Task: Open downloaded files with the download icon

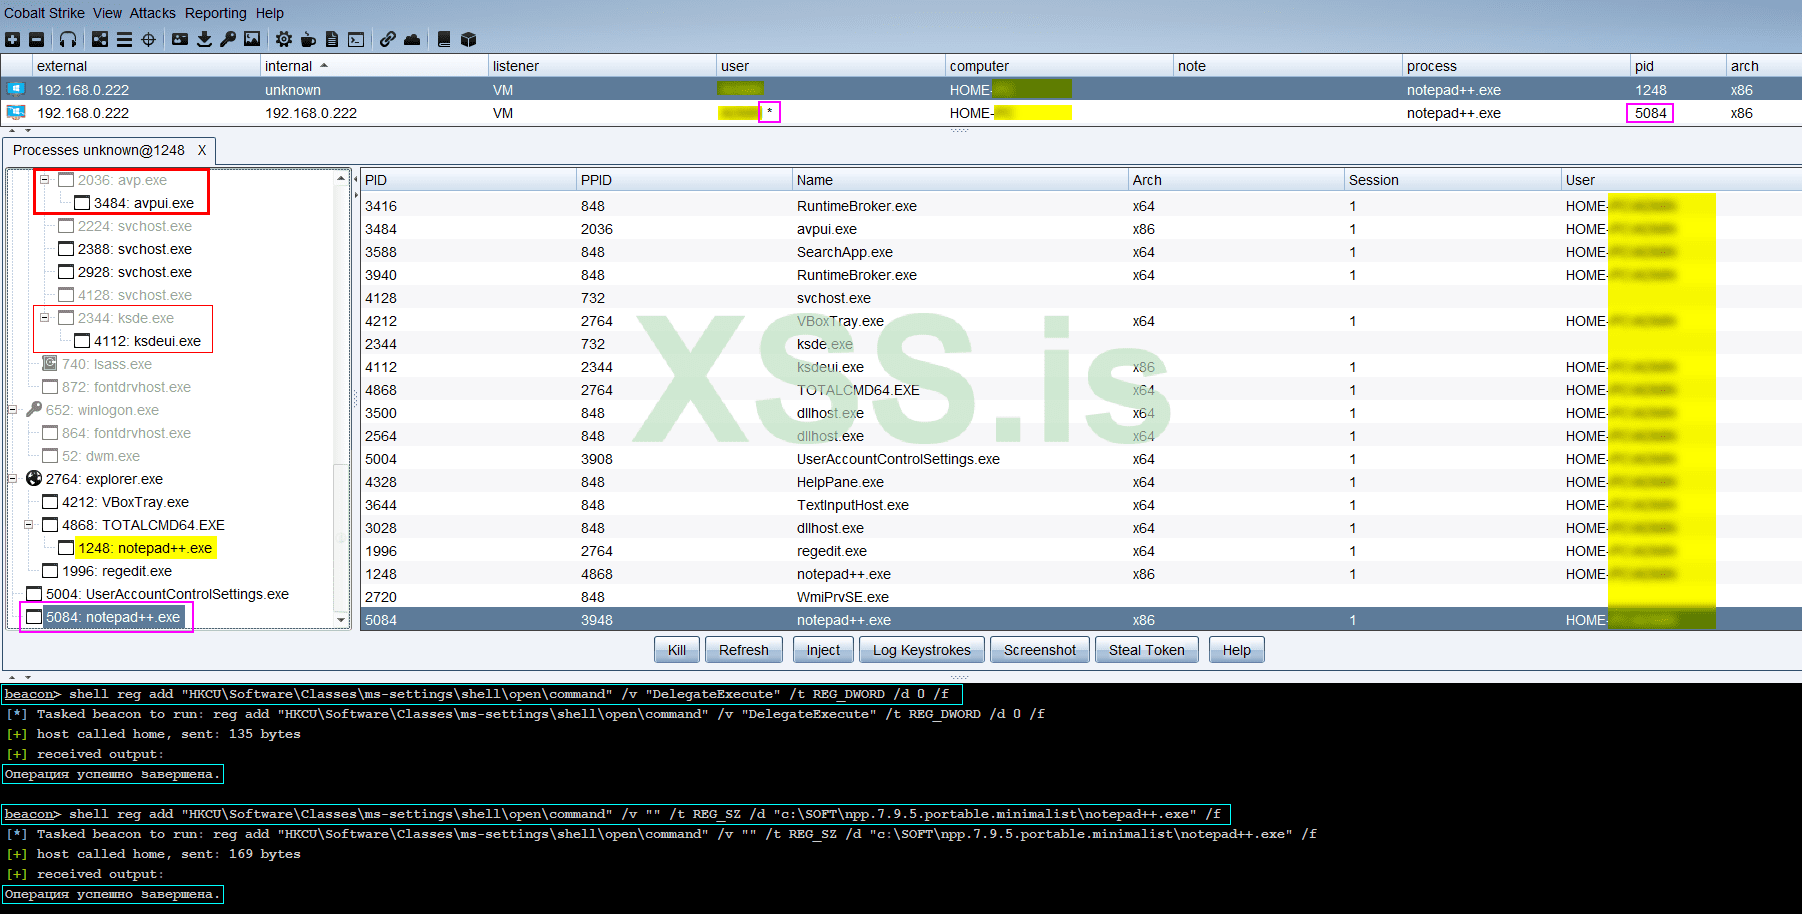Action: [x=204, y=40]
